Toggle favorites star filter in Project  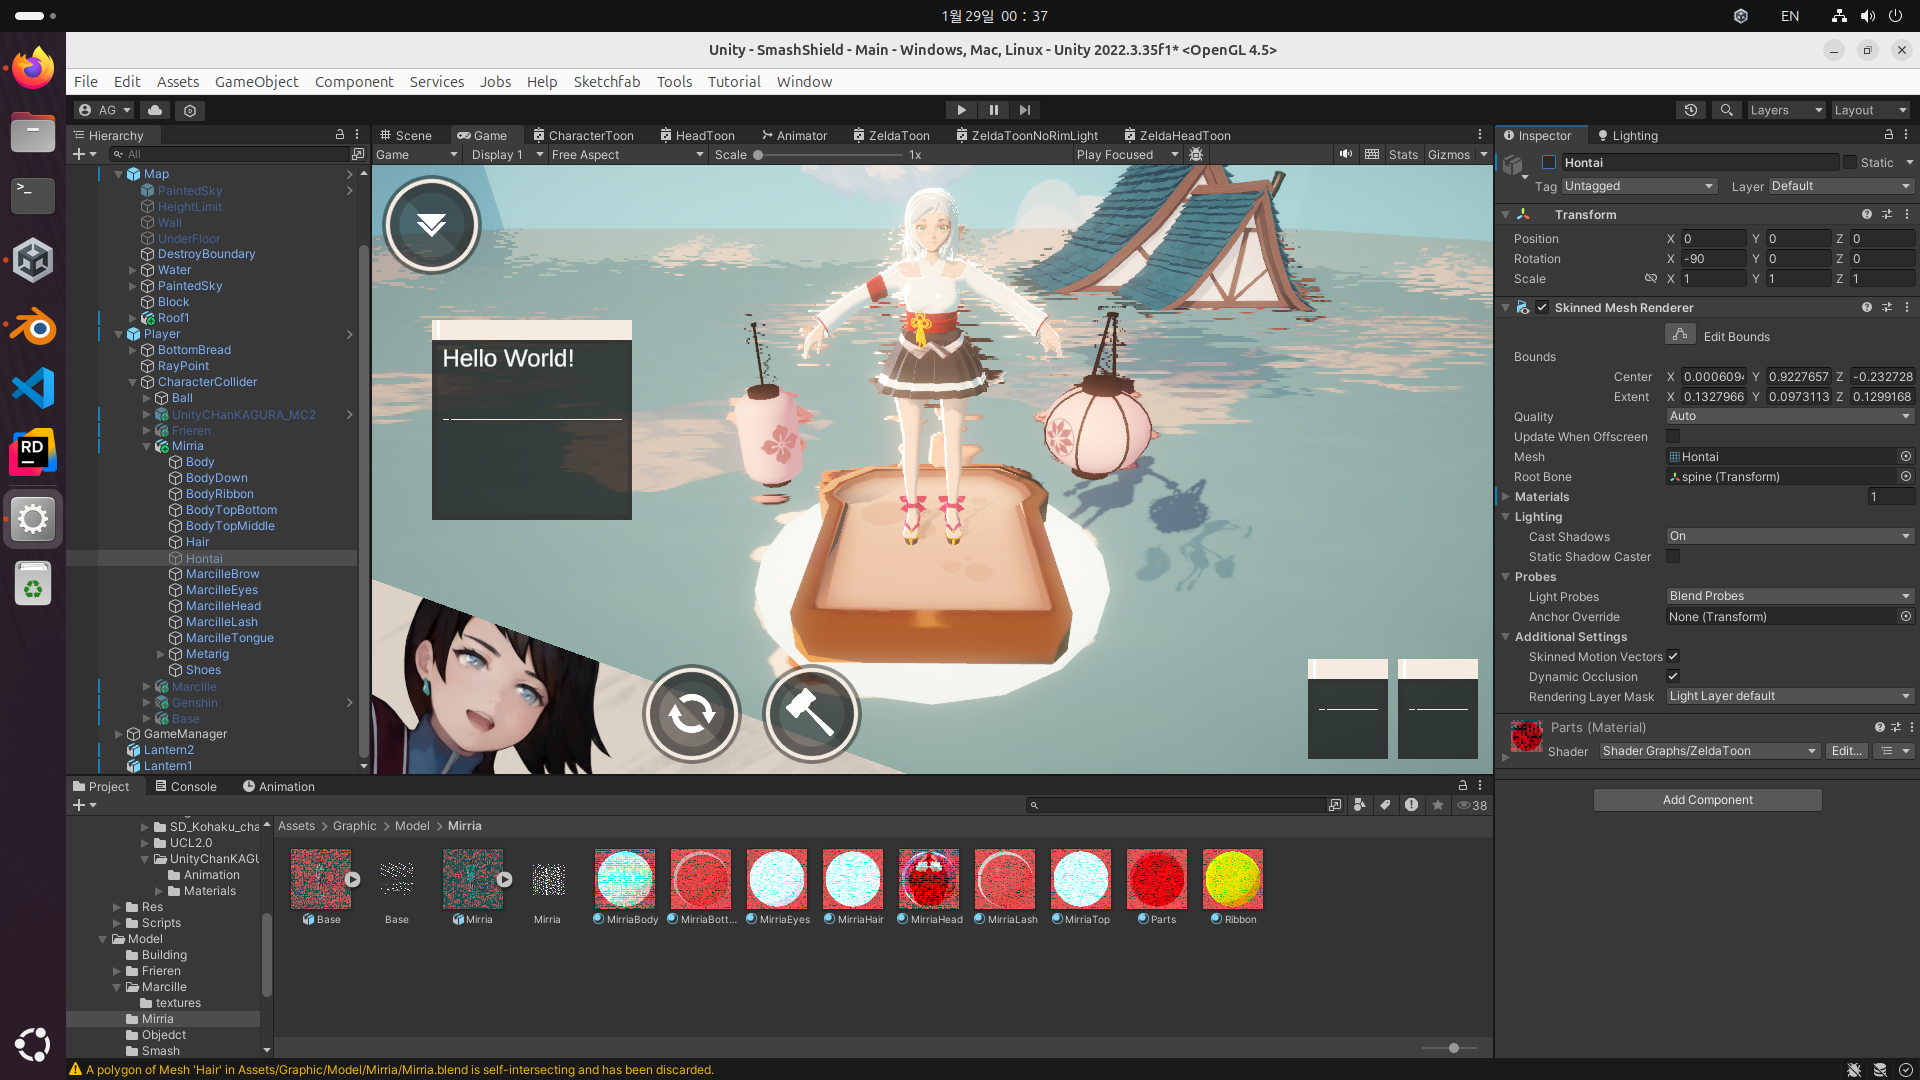point(1438,805)
